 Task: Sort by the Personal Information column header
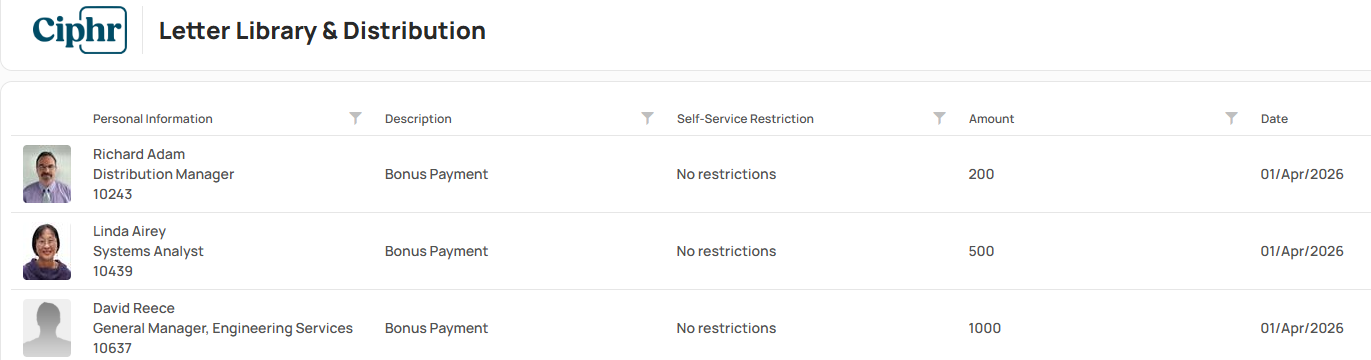[153, 118]
